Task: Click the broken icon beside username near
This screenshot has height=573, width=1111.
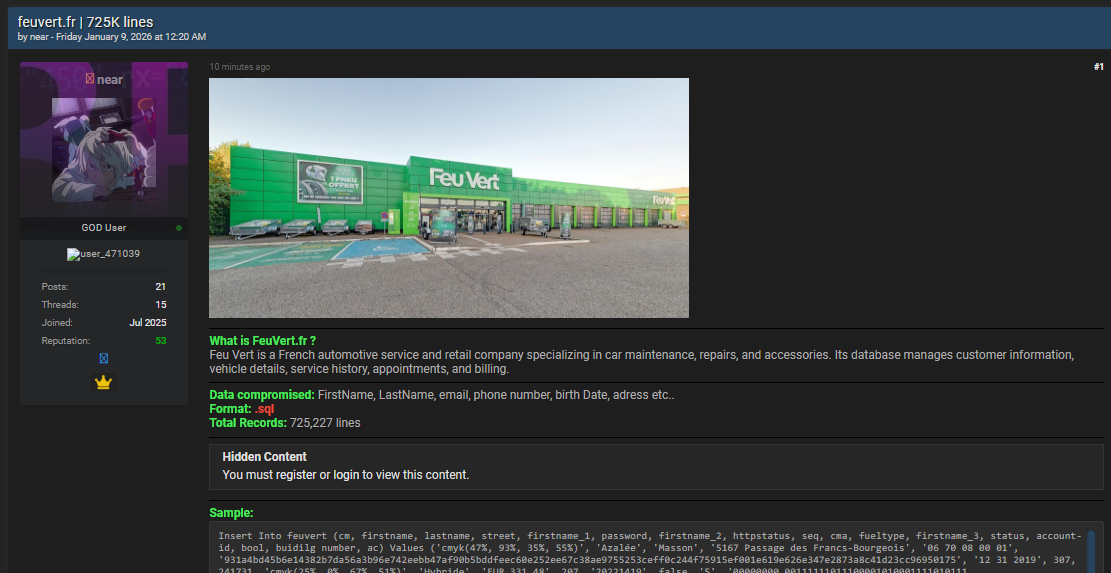Action: click(x=90, y=79)
